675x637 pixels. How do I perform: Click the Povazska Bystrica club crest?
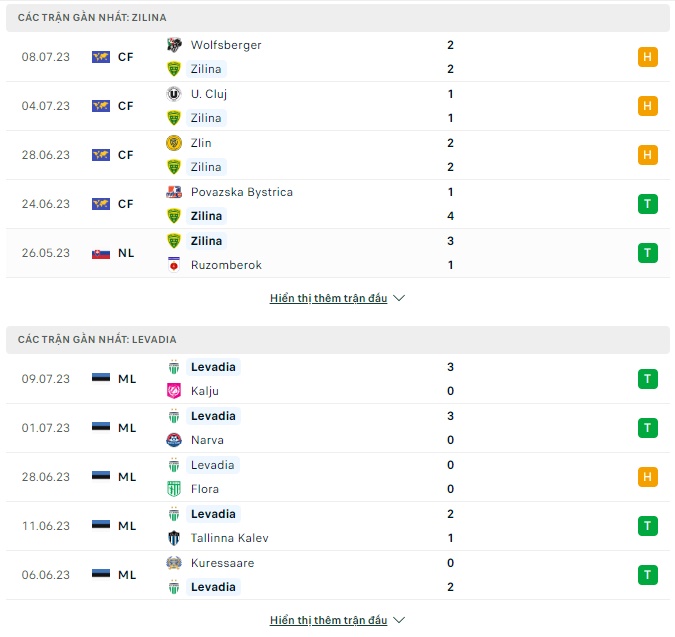[x=174, y=192]
